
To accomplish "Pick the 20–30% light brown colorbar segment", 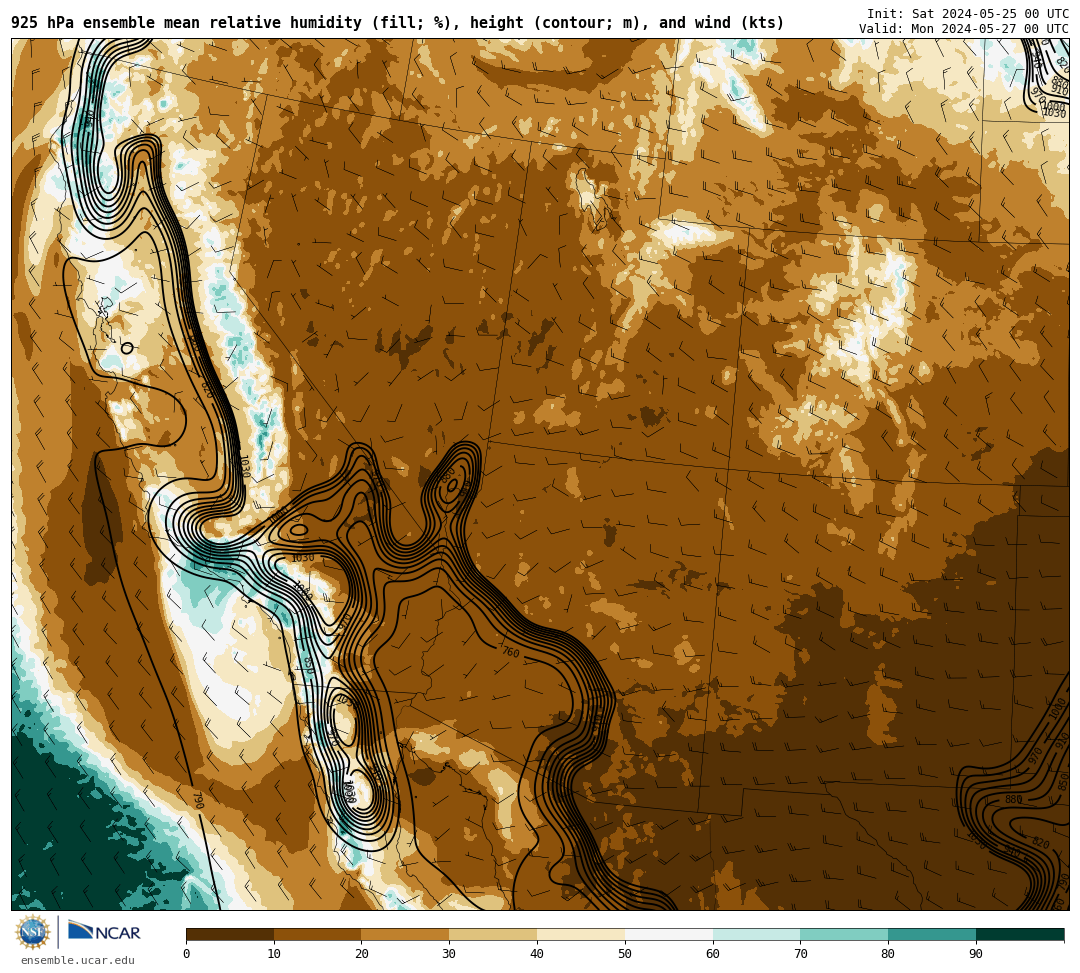I will [406, 934].
